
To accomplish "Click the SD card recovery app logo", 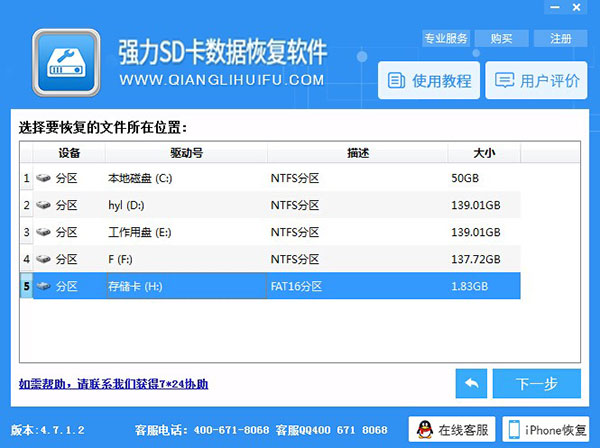I will (66, 63).
